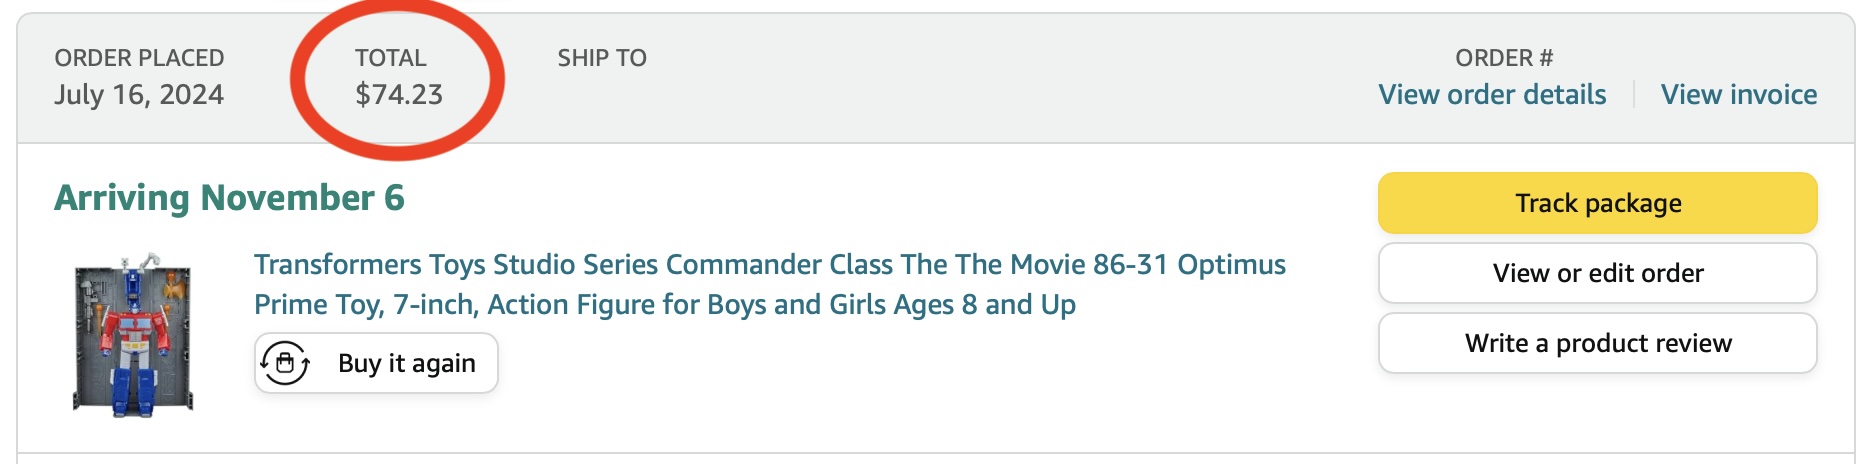Open the Transformers Toys Studio Series title link
1868x464 pixels.
769,265
